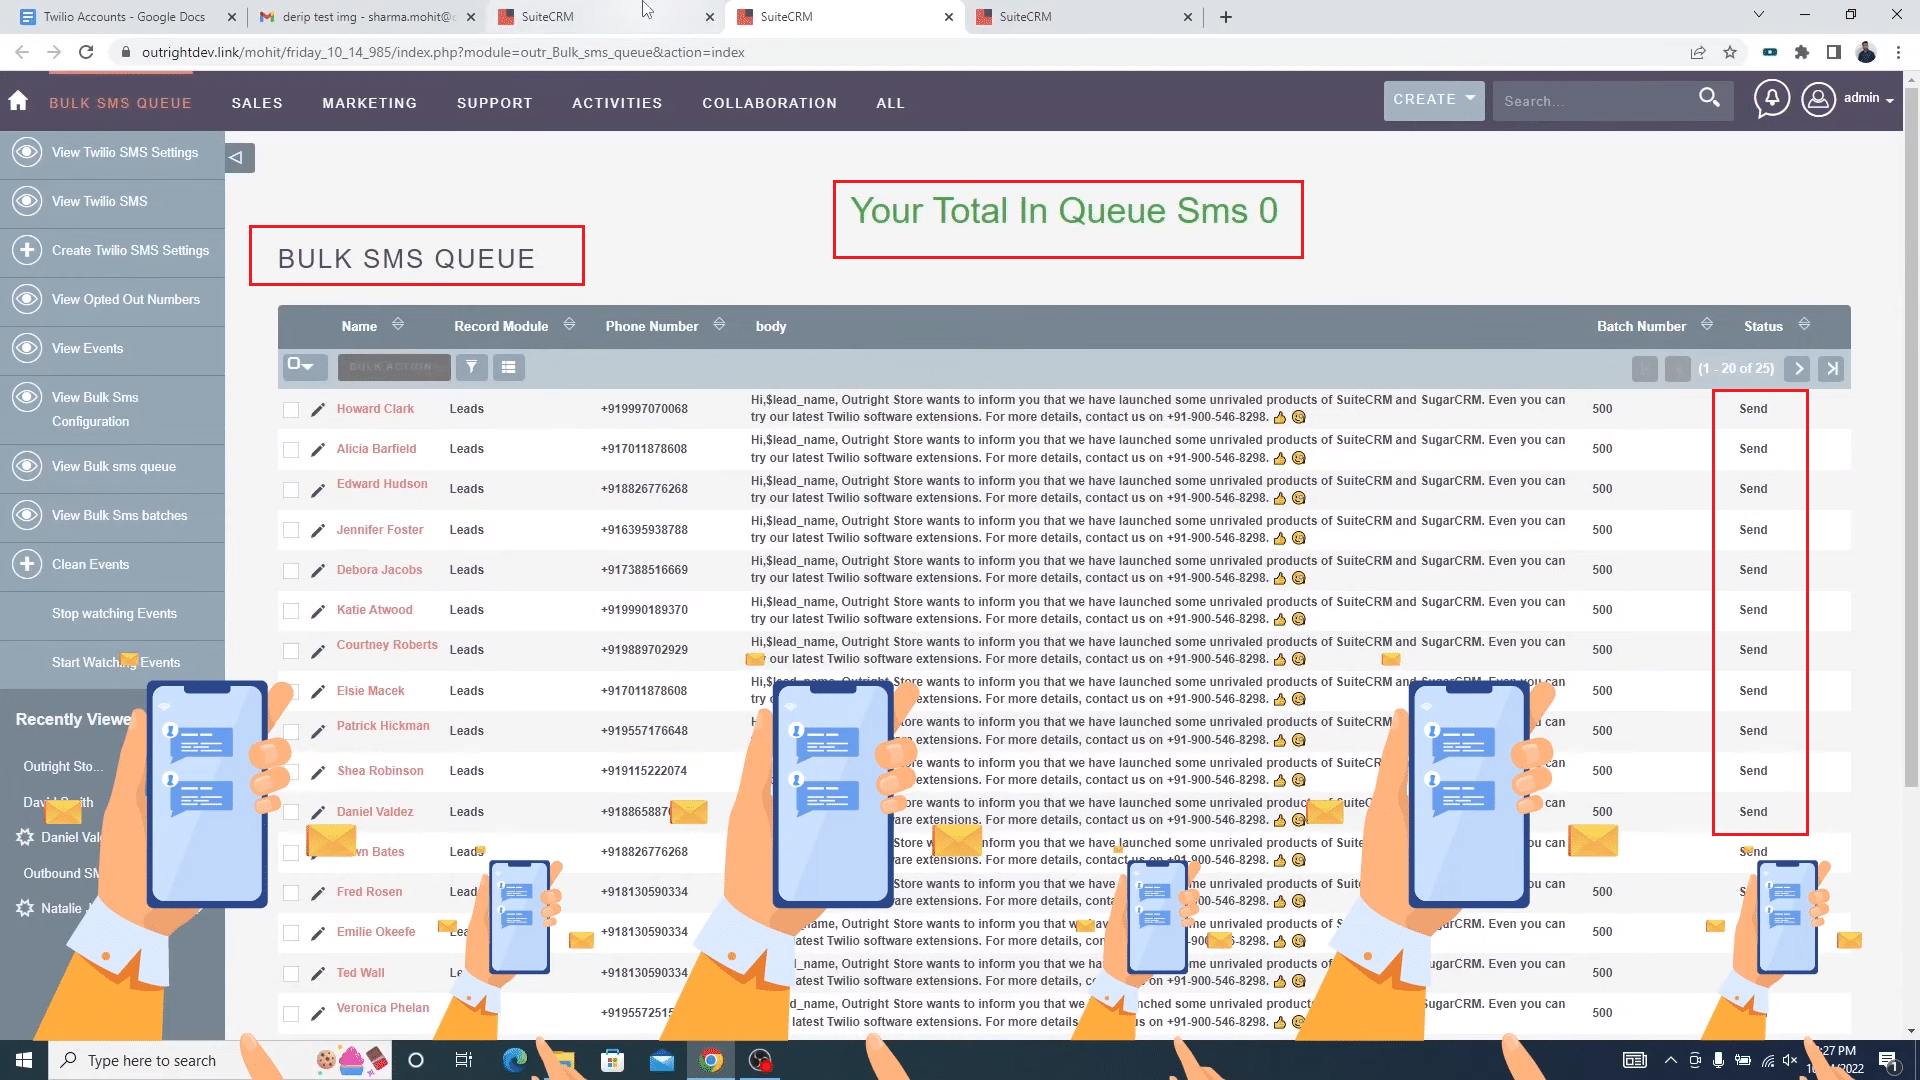
Task: Go to SuiteCRM home icon
Action: point(18,101)
